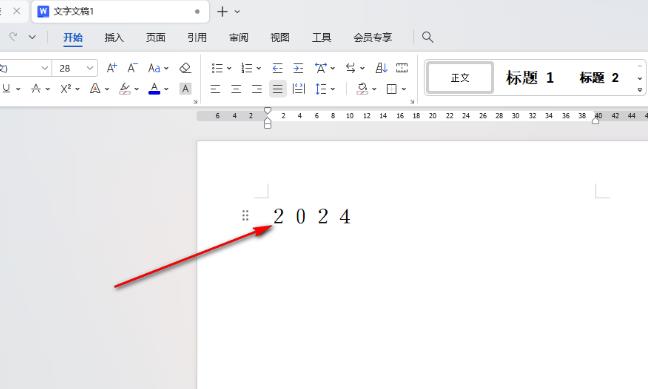This screenshot has width=648, height=389.
Task: Open the search magnifier icon
Action: [x=428, y=37]
